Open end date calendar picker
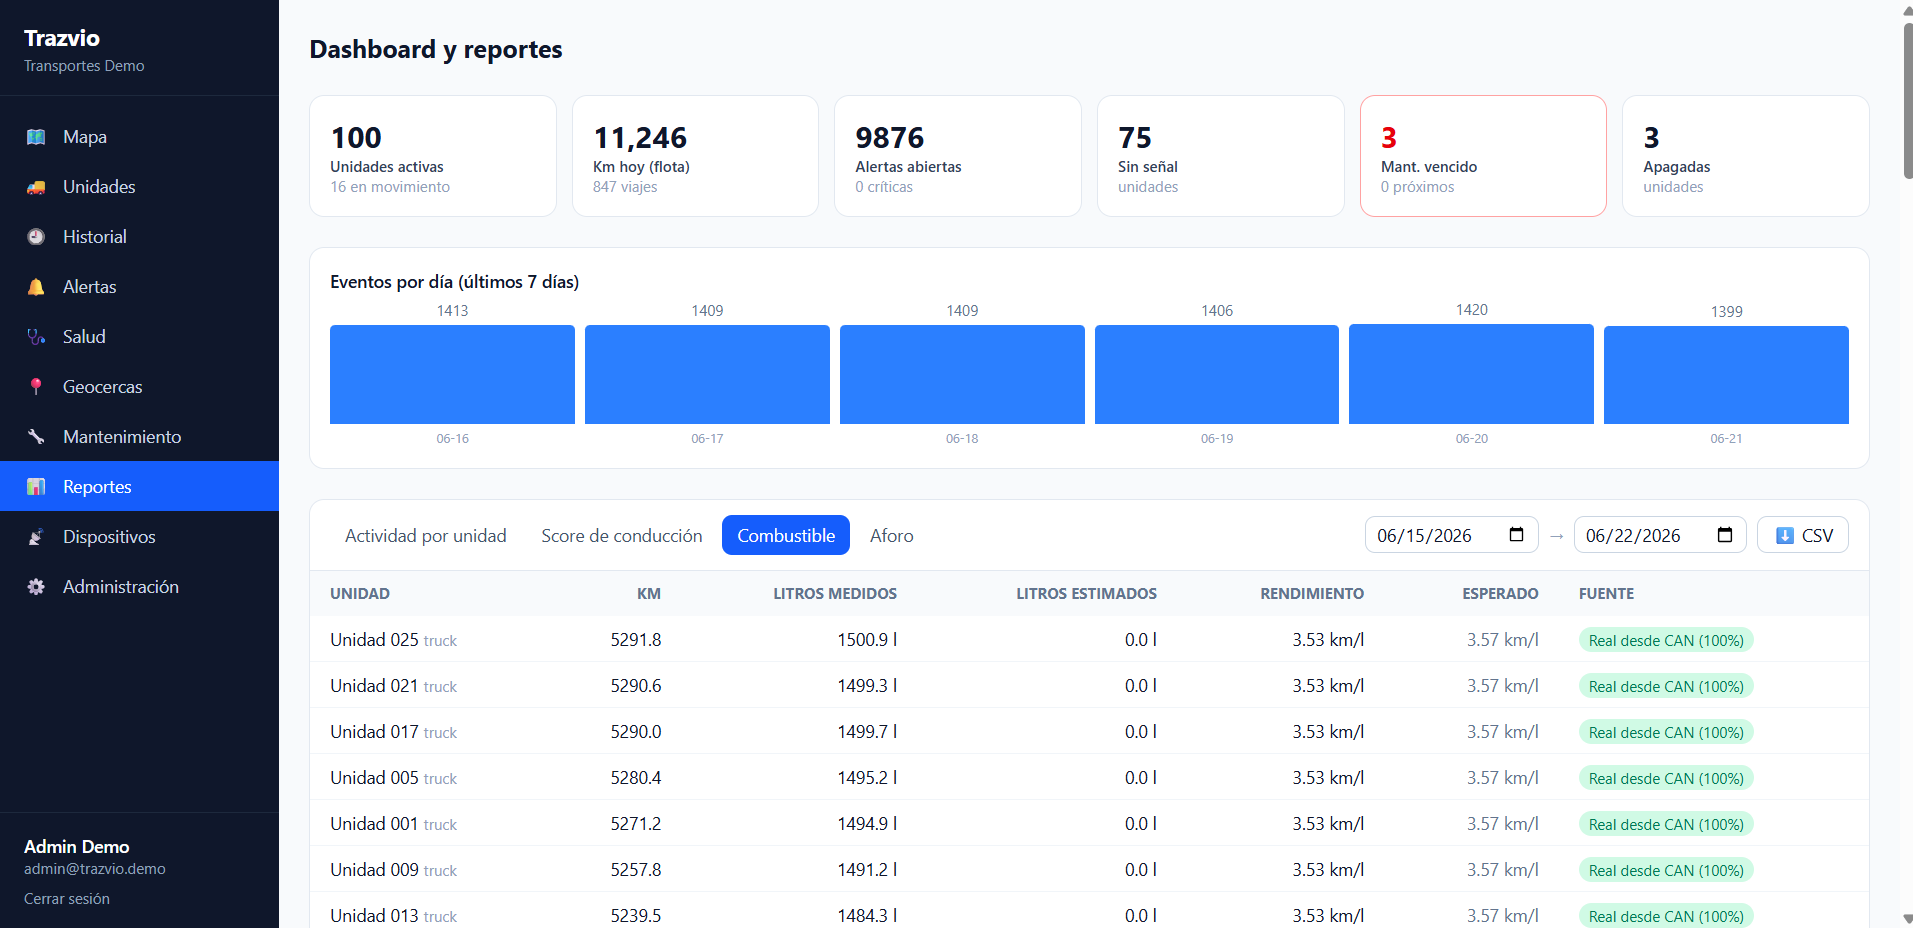Viewport: 1913px width, 928px height. pyautogui.click(x=1725, y=535)
